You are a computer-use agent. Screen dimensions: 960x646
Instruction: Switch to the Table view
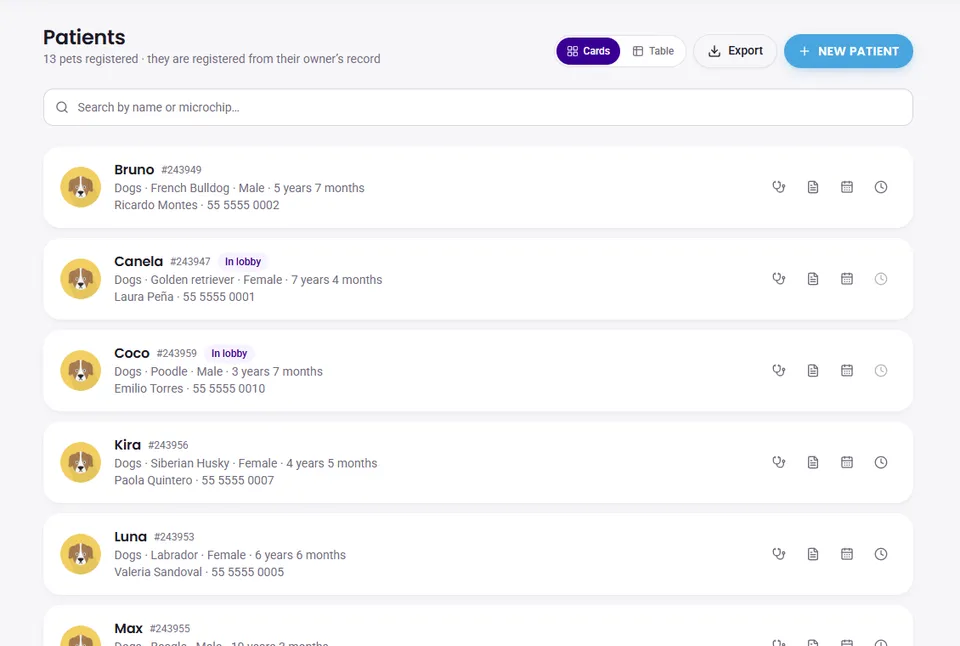(x=653, y=51)
